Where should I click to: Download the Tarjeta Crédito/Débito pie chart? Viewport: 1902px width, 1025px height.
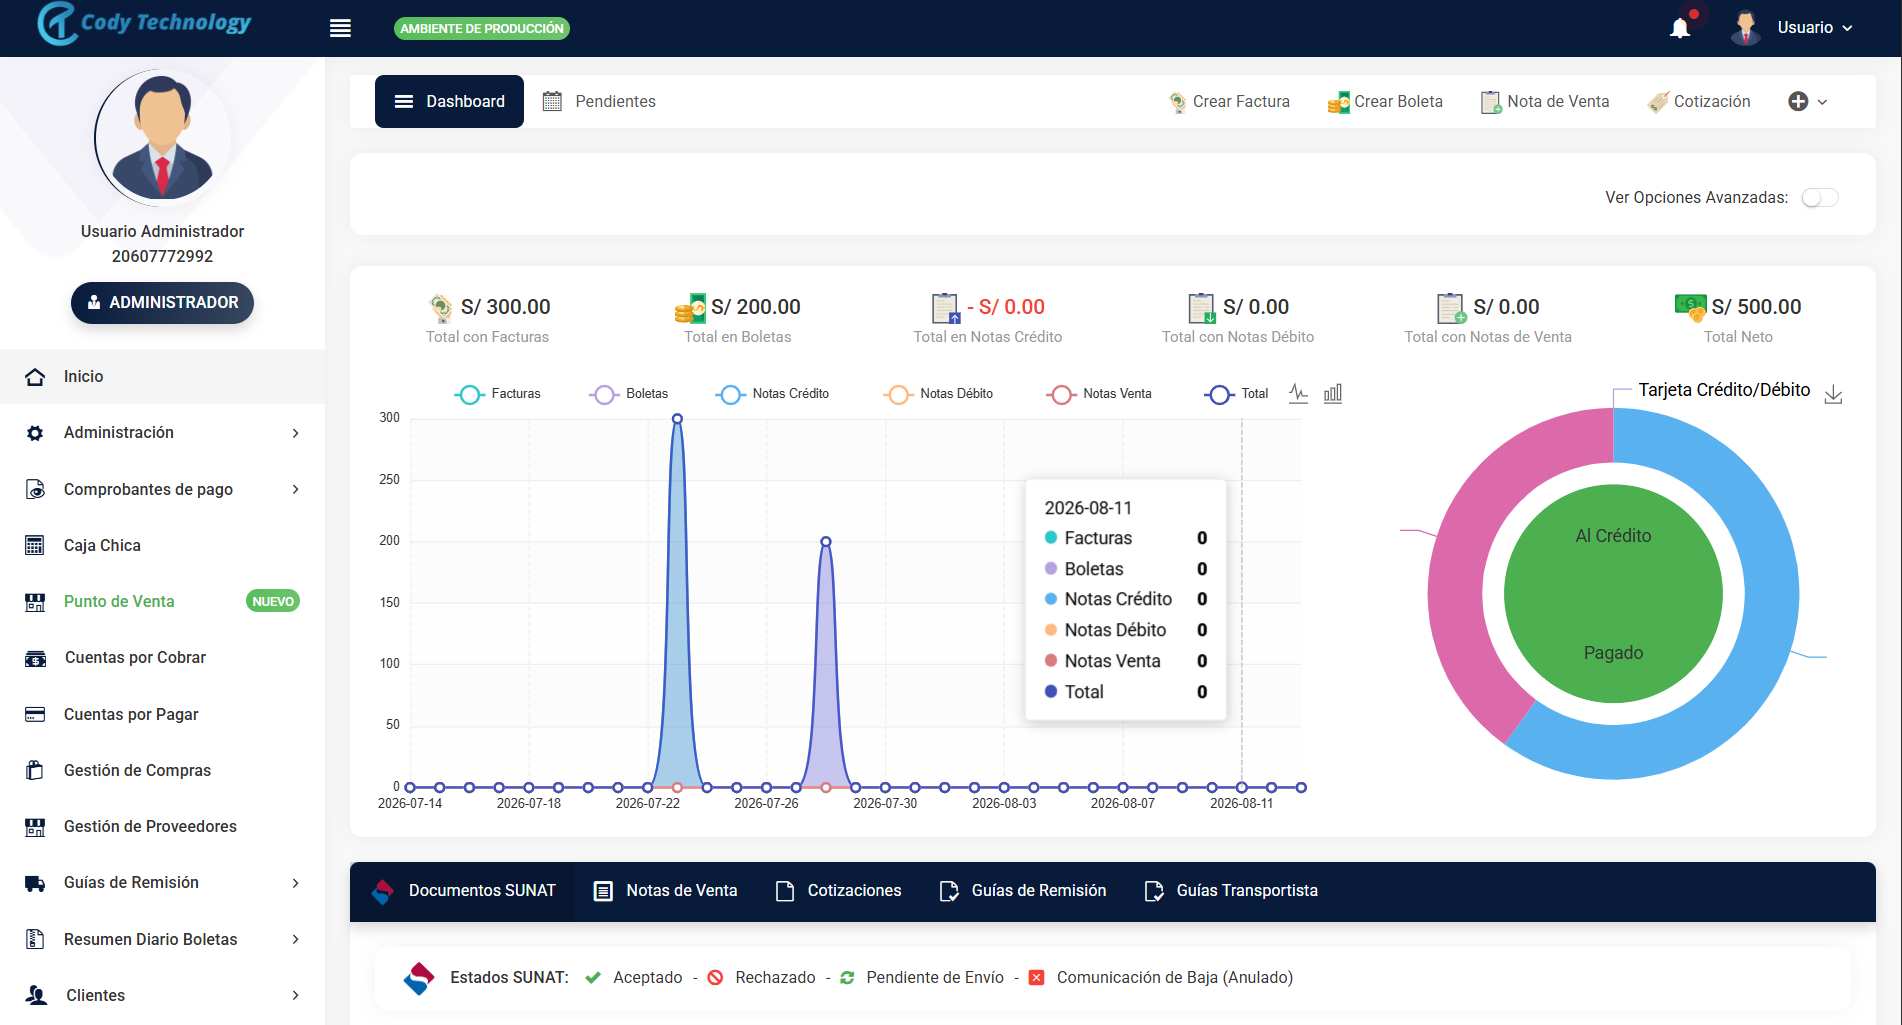1833,394
